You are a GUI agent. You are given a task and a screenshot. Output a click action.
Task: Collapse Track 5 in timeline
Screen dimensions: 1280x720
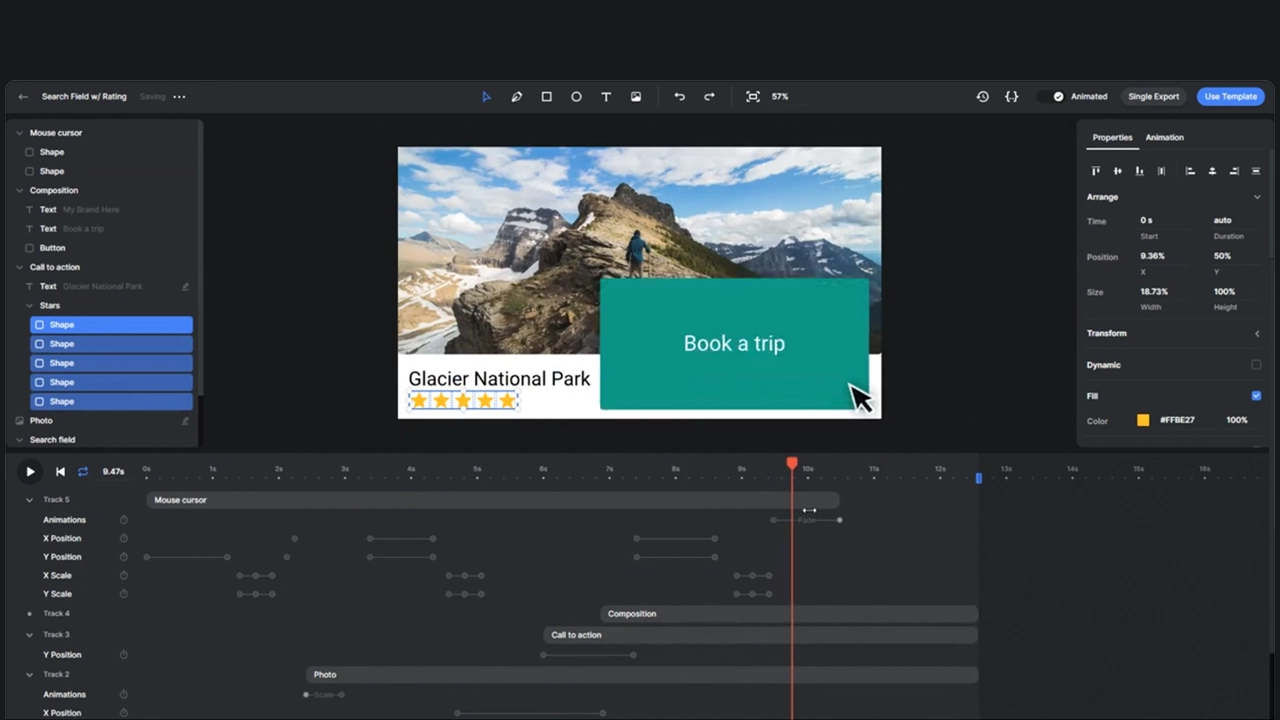point(29,500)
